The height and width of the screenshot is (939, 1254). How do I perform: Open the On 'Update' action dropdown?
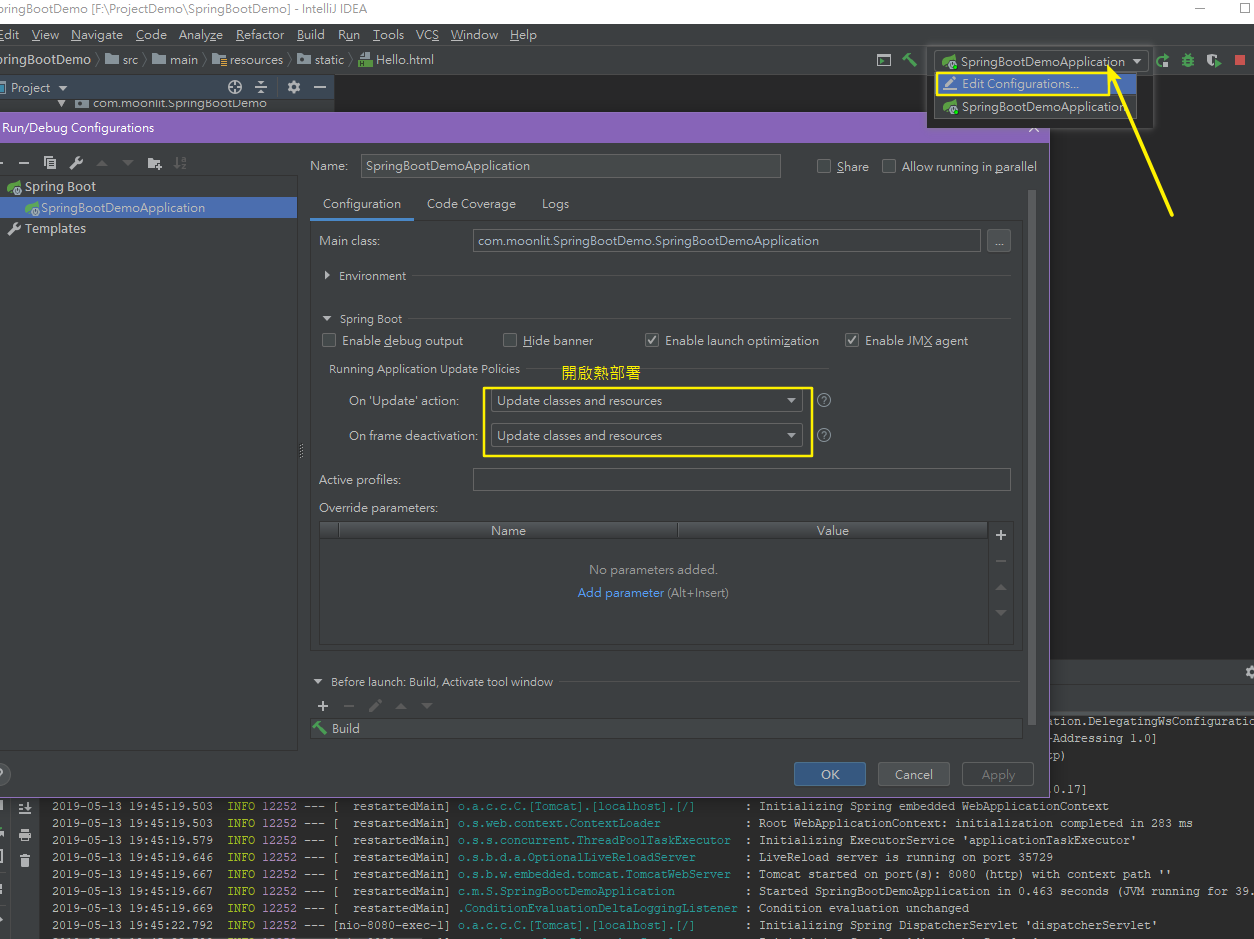tap(647, 401)
